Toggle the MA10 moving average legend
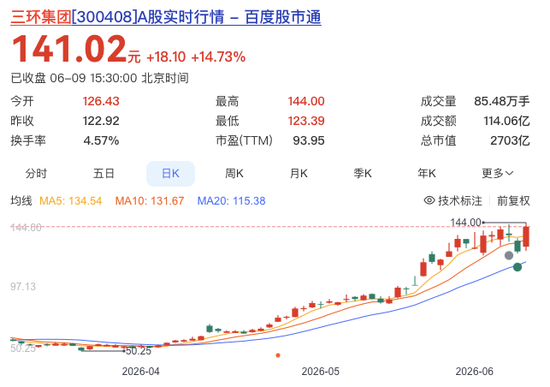The width and height of the screenshot is (550, 387). (x=150, y=201)
